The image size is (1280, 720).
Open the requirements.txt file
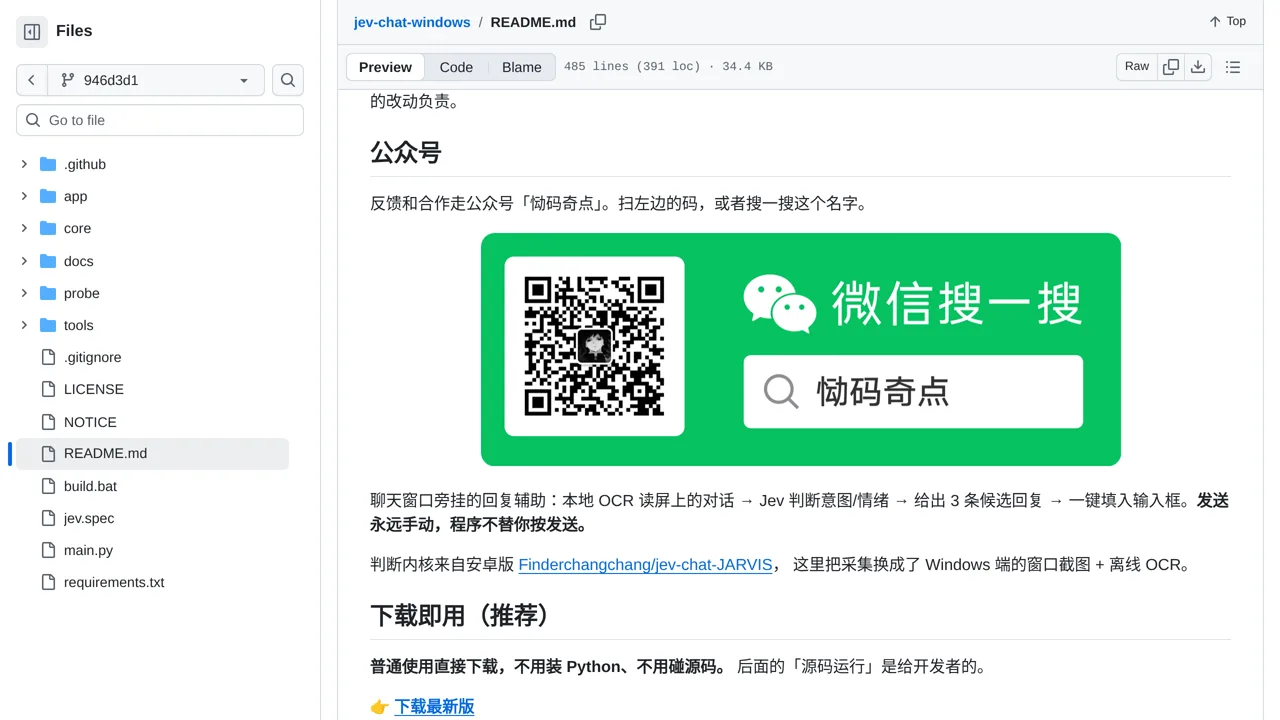click(x=114, y=582)
